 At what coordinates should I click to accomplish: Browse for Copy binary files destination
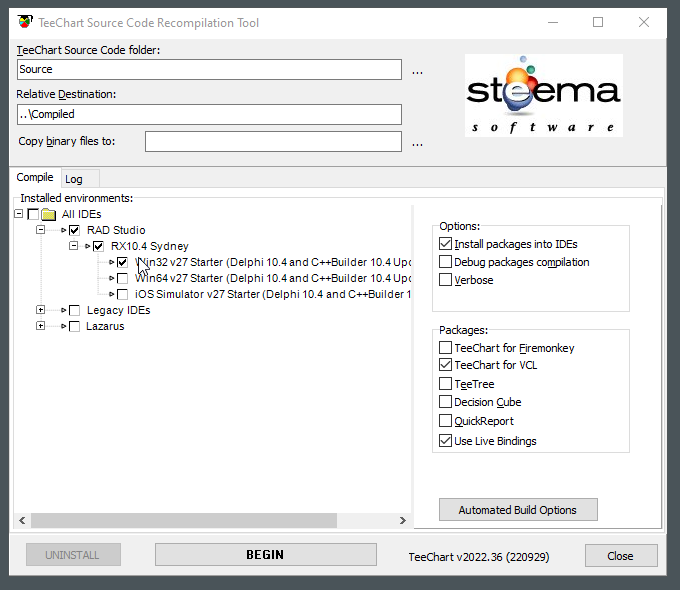[417, 143]
